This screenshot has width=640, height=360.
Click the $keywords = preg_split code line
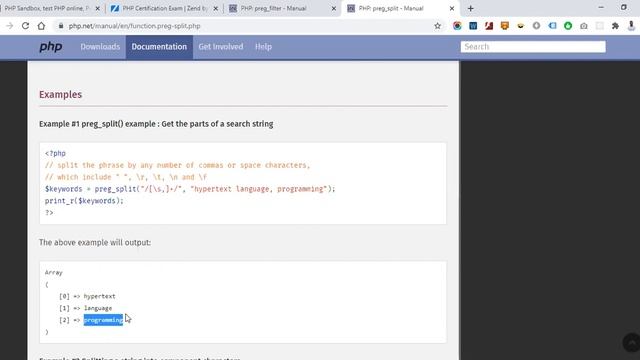pos(190,189)
